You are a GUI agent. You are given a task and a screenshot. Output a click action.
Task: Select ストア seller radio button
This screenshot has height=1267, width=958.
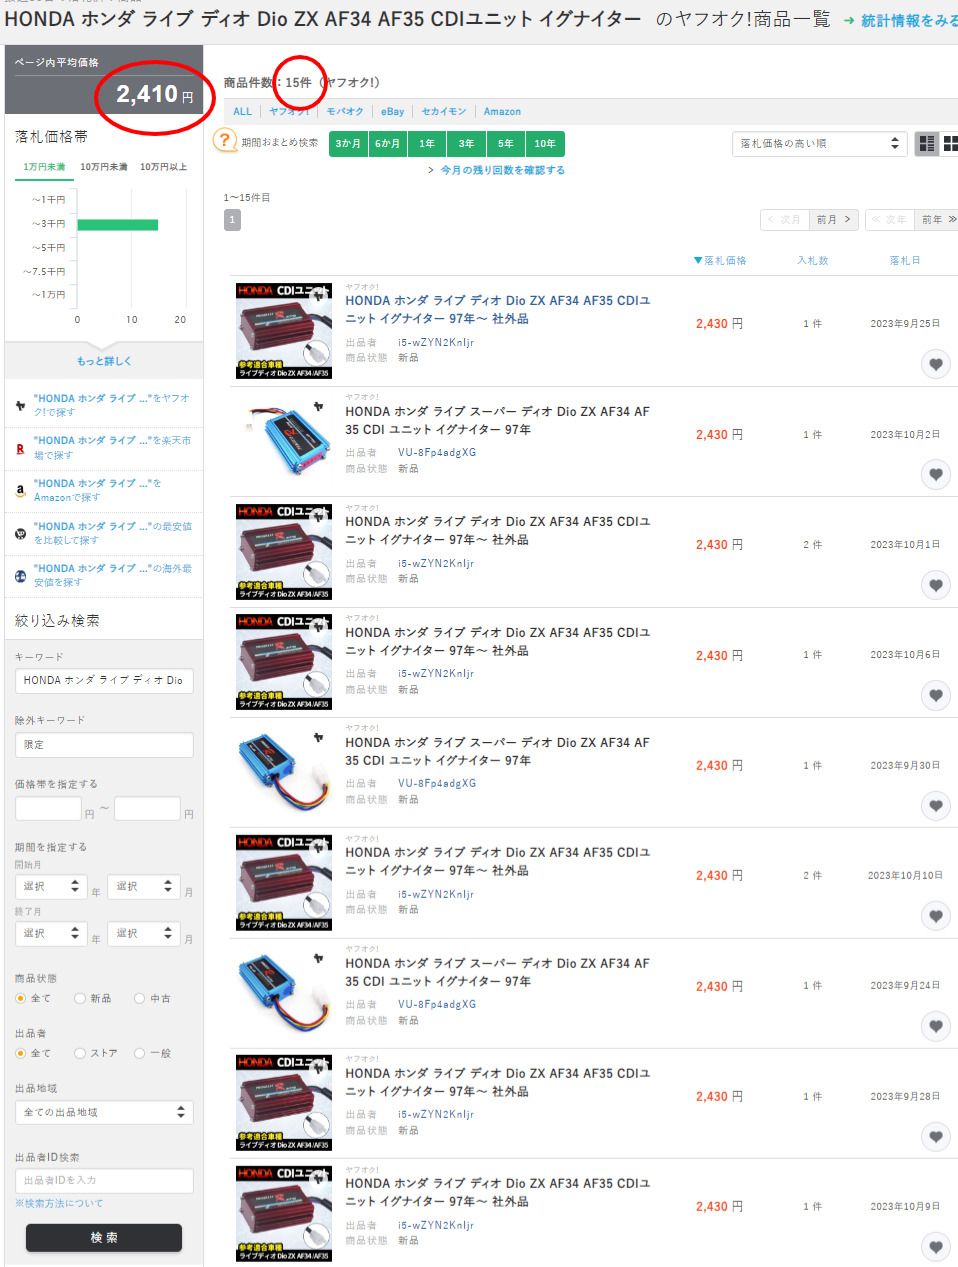pos(80,1053)
